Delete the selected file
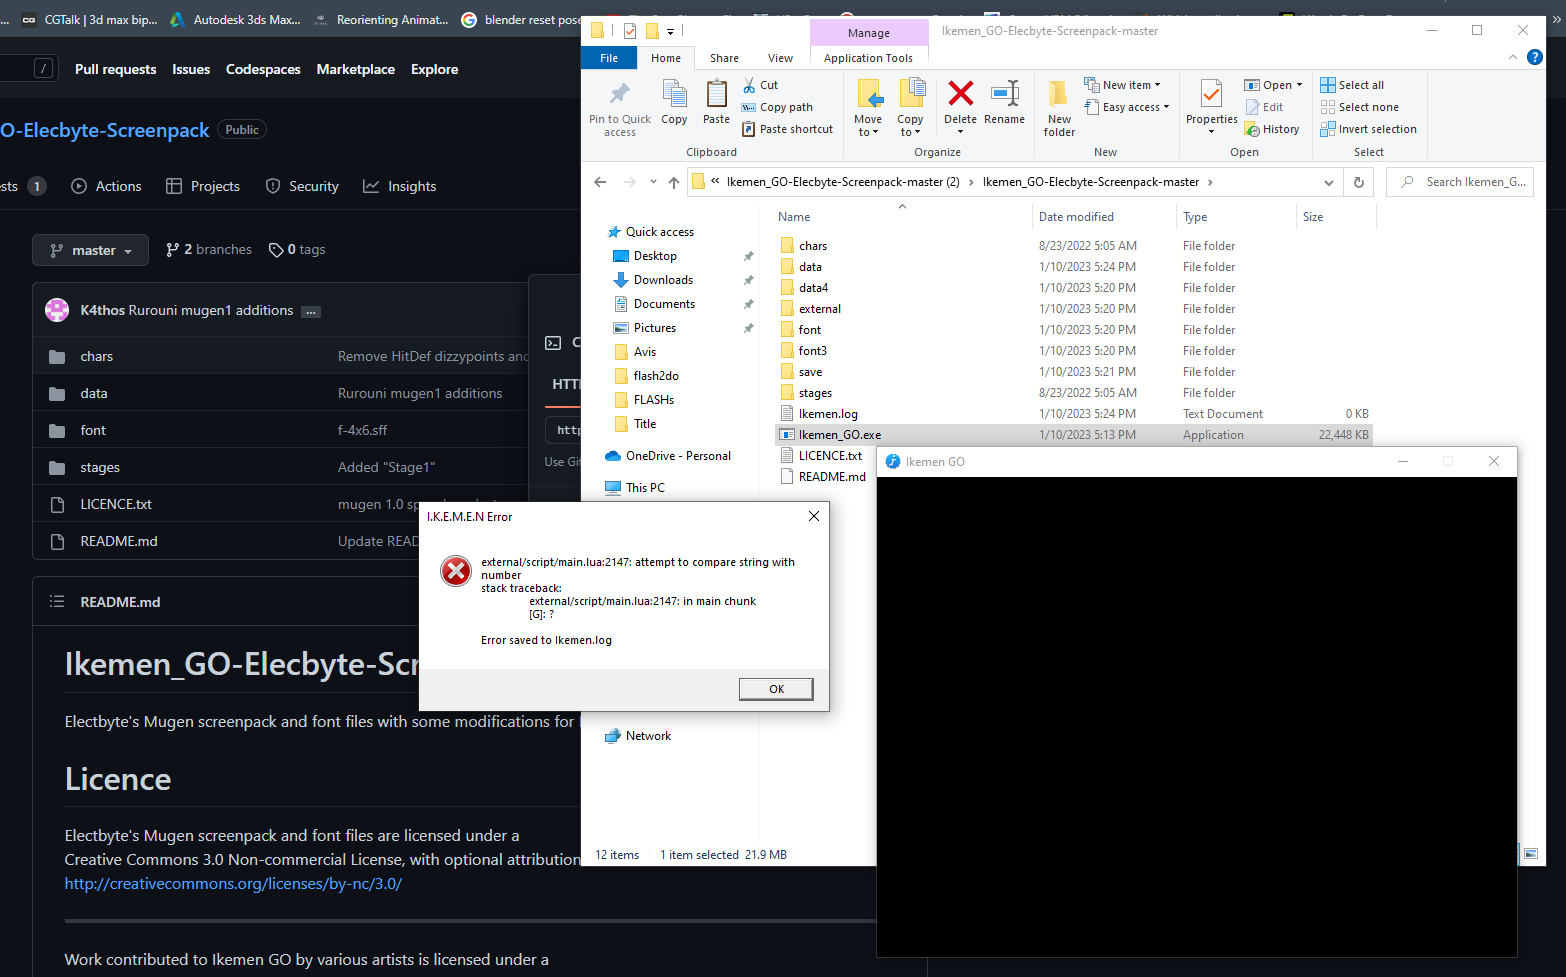This screenshot has height=977, width=1566. 959,106
